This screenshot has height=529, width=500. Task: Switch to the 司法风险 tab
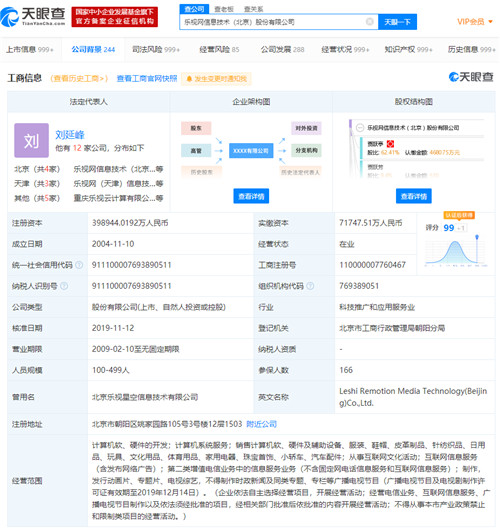[156, 50]
